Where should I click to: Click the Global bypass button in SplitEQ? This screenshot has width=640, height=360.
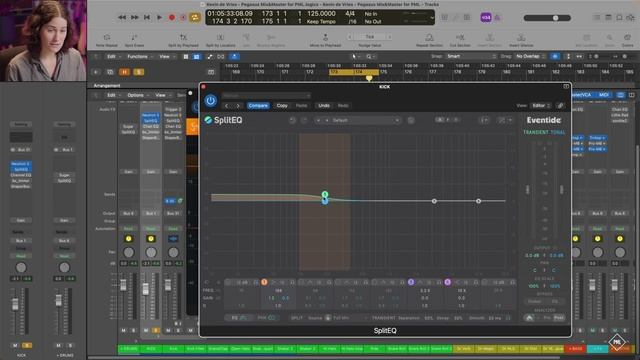[x=534, y=301]
